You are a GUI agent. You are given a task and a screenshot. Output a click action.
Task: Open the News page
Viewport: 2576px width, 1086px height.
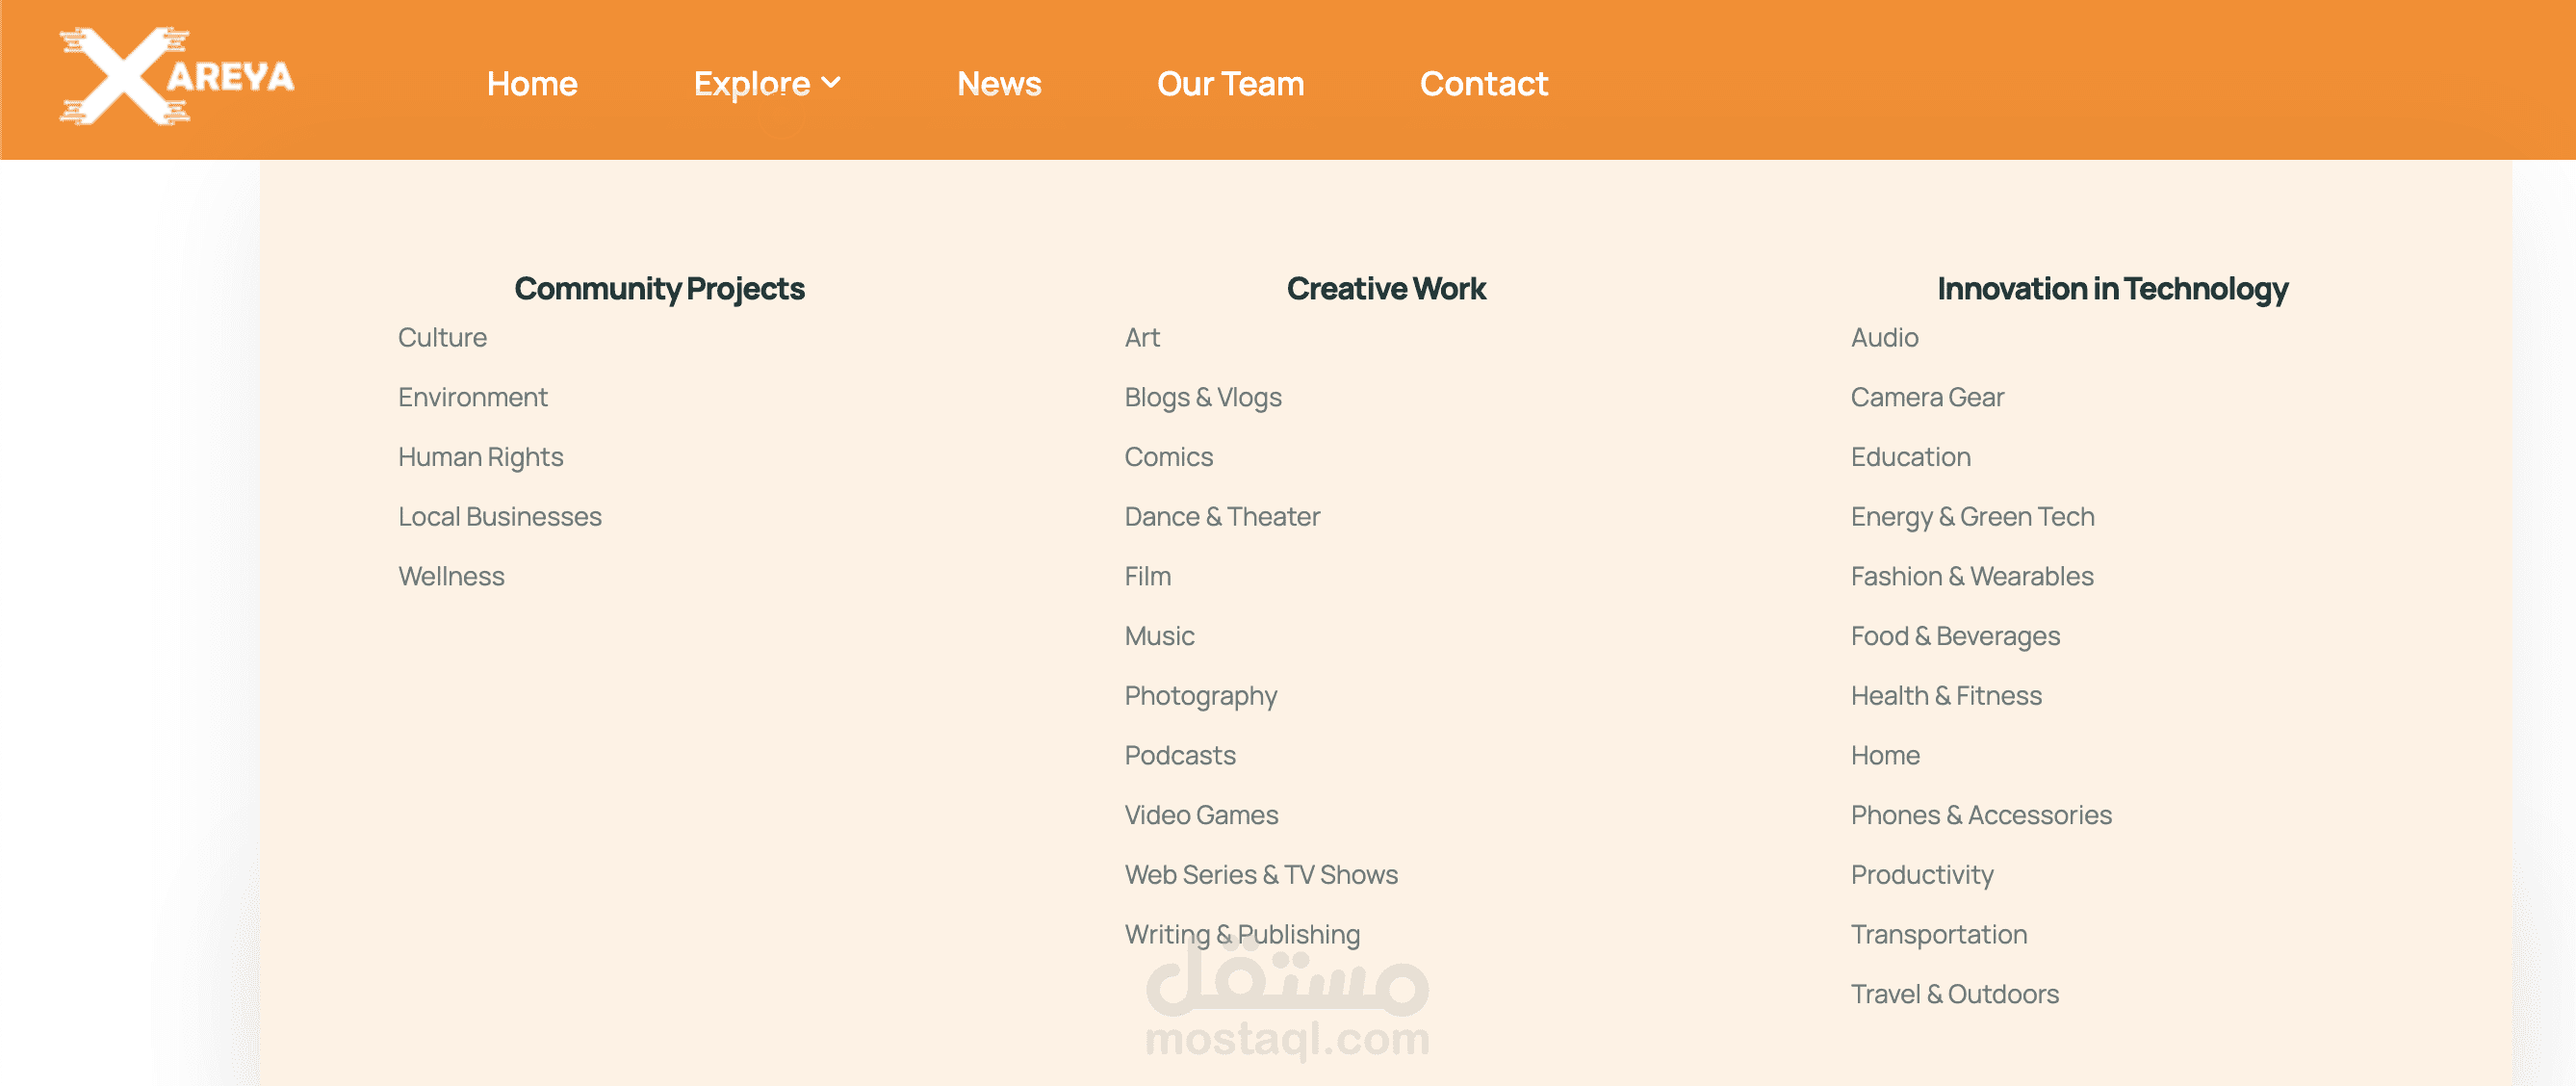(999, 83)
